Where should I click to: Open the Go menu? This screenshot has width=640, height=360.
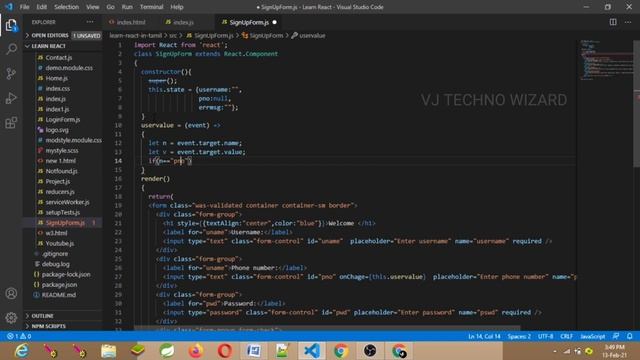111,7
